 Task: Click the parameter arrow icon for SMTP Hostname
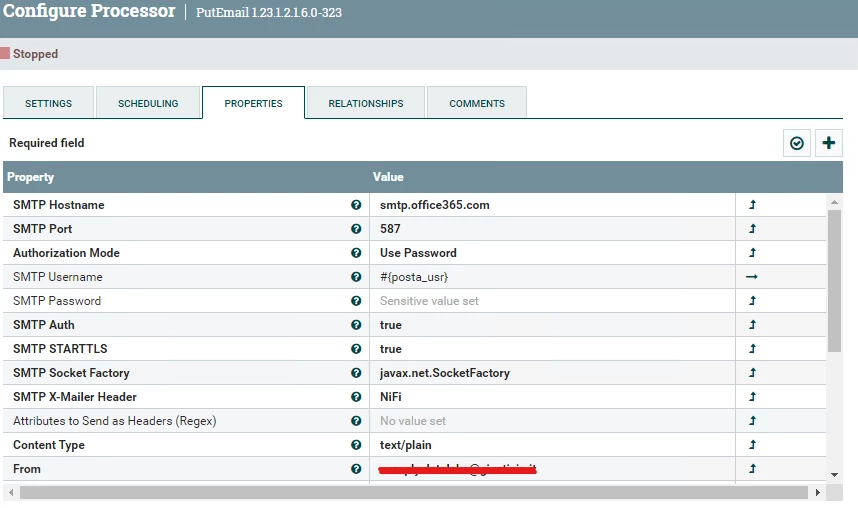click(x=752, y=205)
